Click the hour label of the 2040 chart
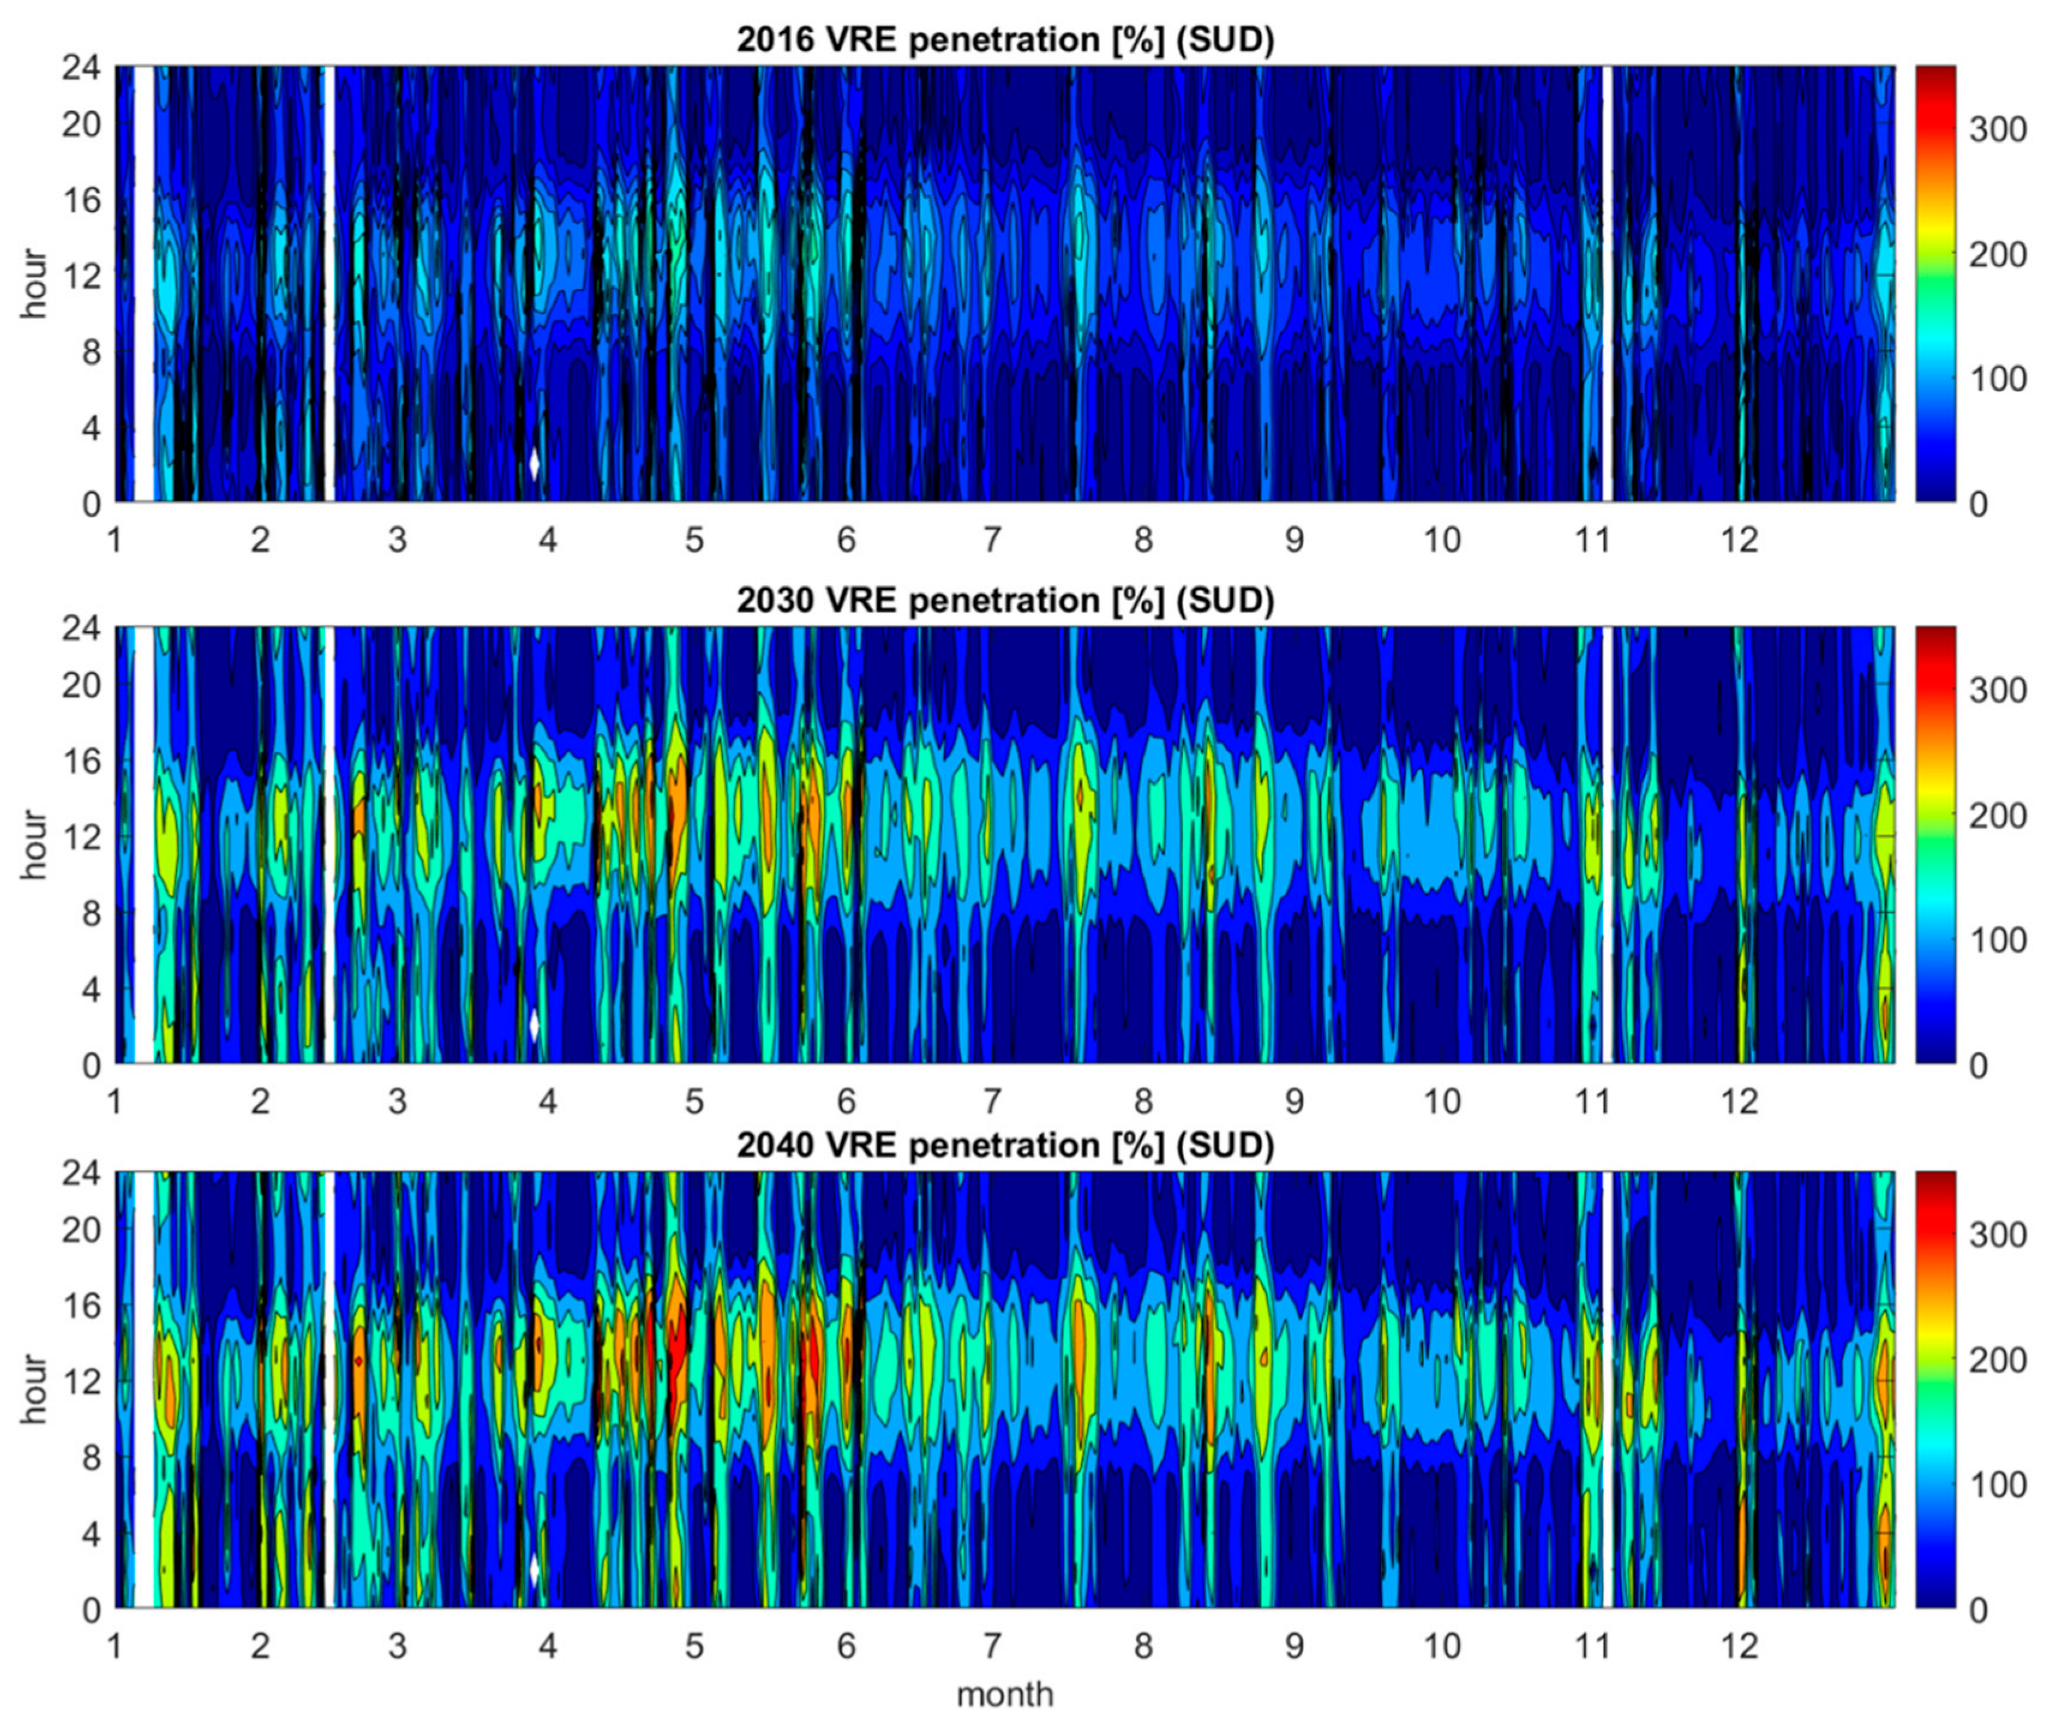 (x=34, y=1389)
